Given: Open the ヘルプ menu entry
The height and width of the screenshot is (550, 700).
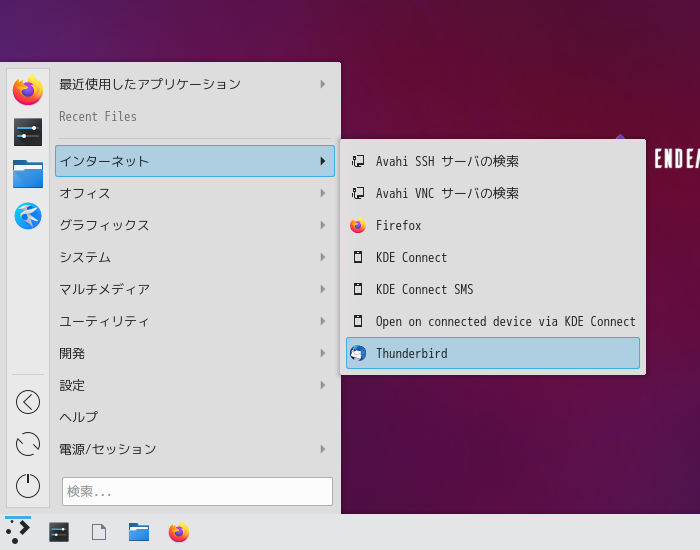Looking at the screenshot, I should tap(195, 417).
